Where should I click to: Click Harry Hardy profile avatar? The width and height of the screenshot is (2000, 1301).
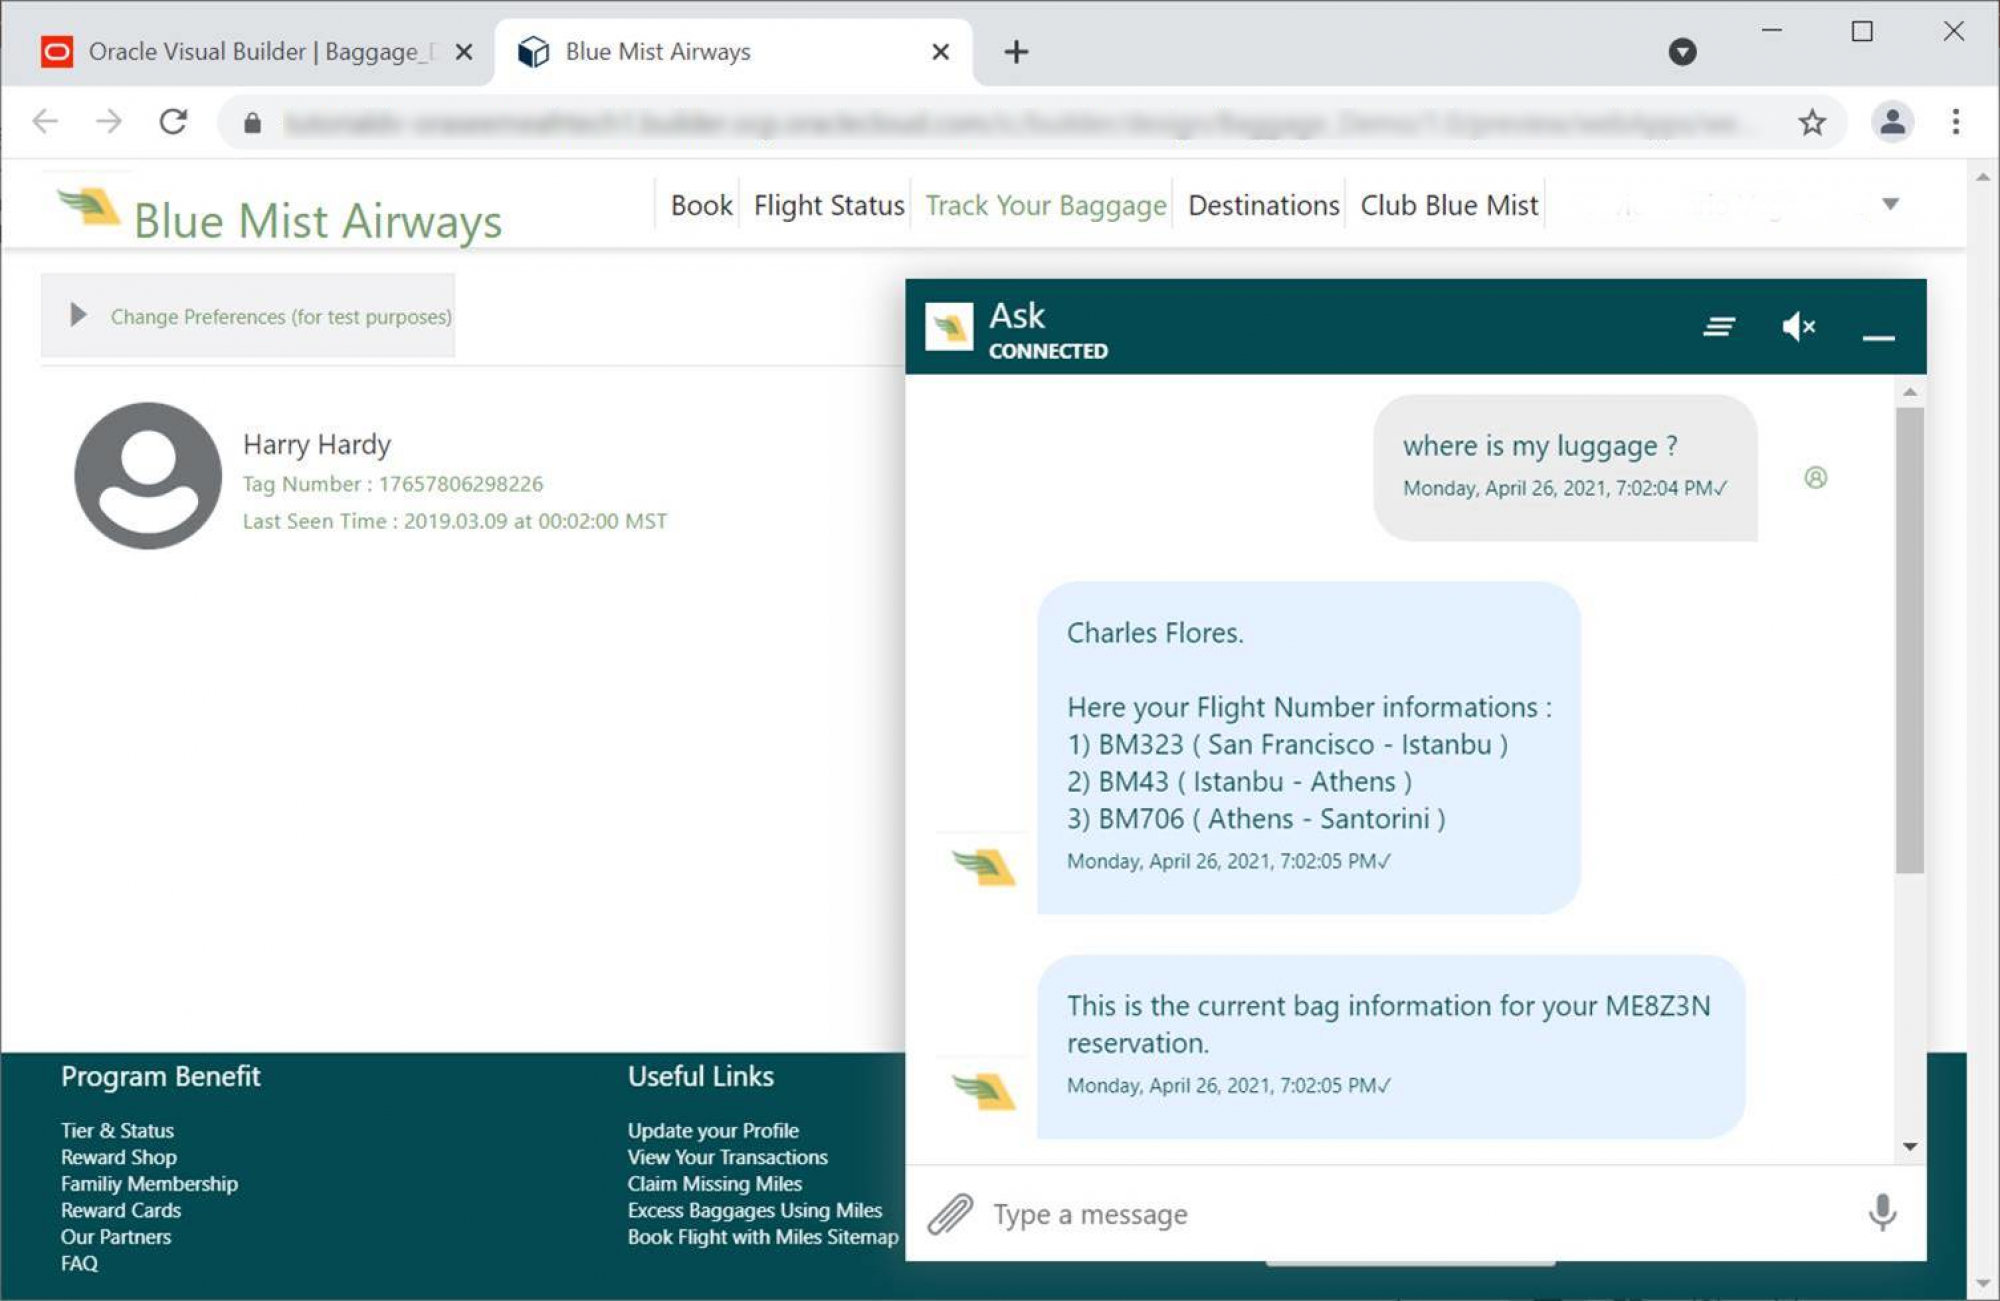point(148,476)
